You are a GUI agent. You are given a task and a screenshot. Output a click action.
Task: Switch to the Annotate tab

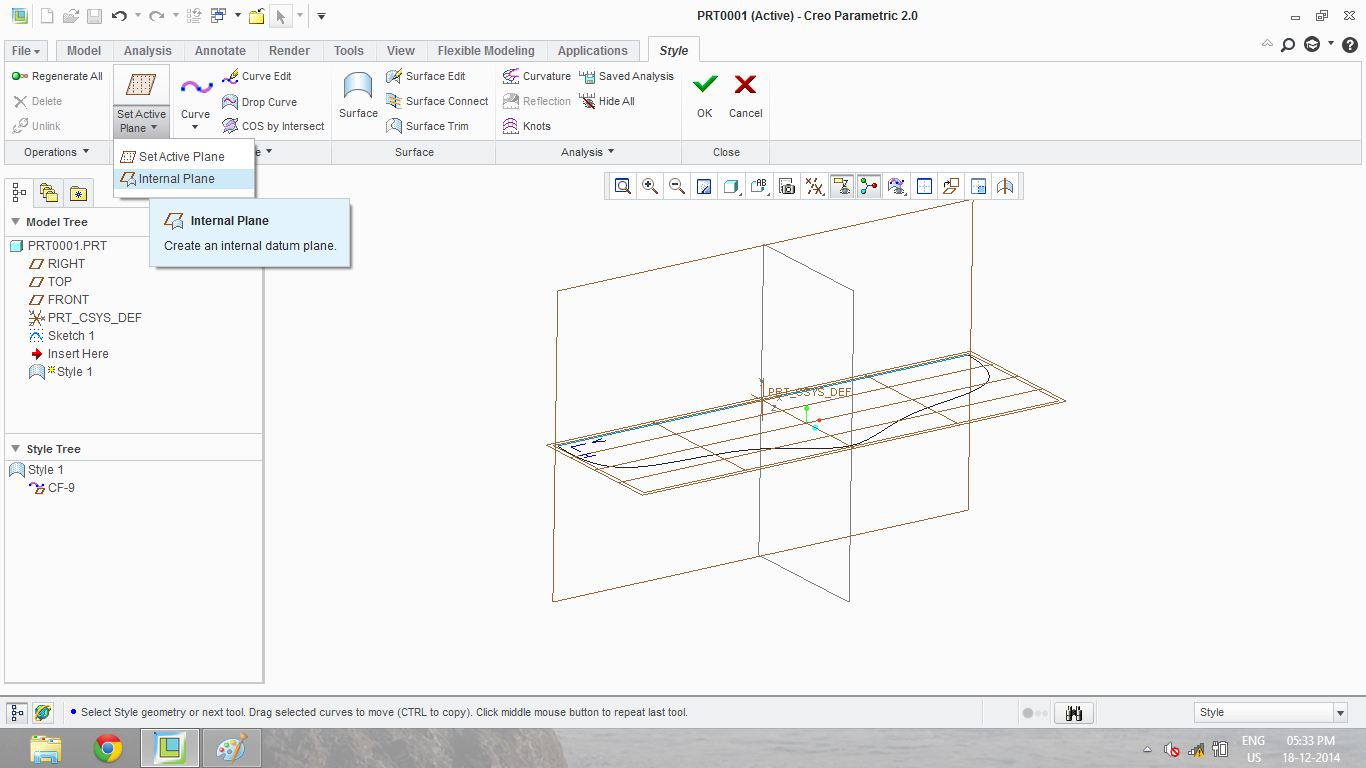220,51
